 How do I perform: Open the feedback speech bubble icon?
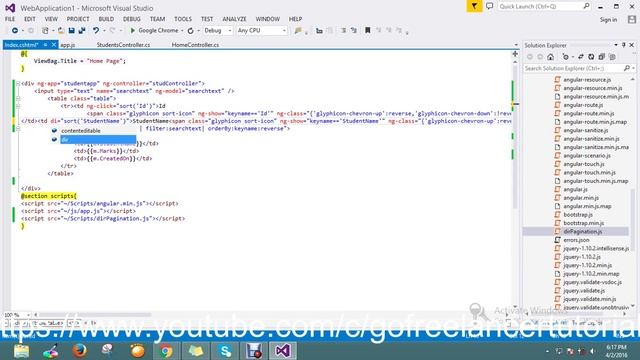click(x=489, y=6)
